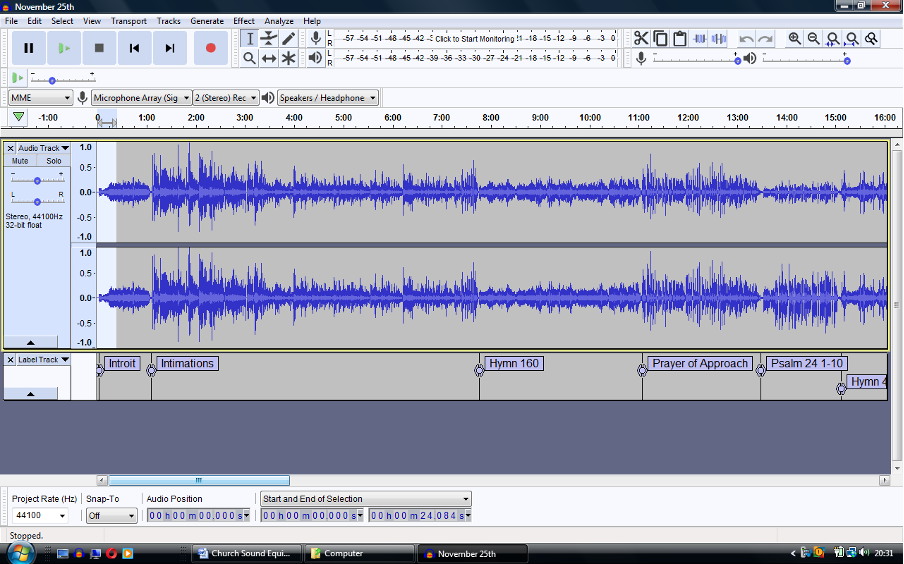Select the Draw (pencil) tool
The width and height of the screenshot is (904, 564).
(x=289, y=39)
